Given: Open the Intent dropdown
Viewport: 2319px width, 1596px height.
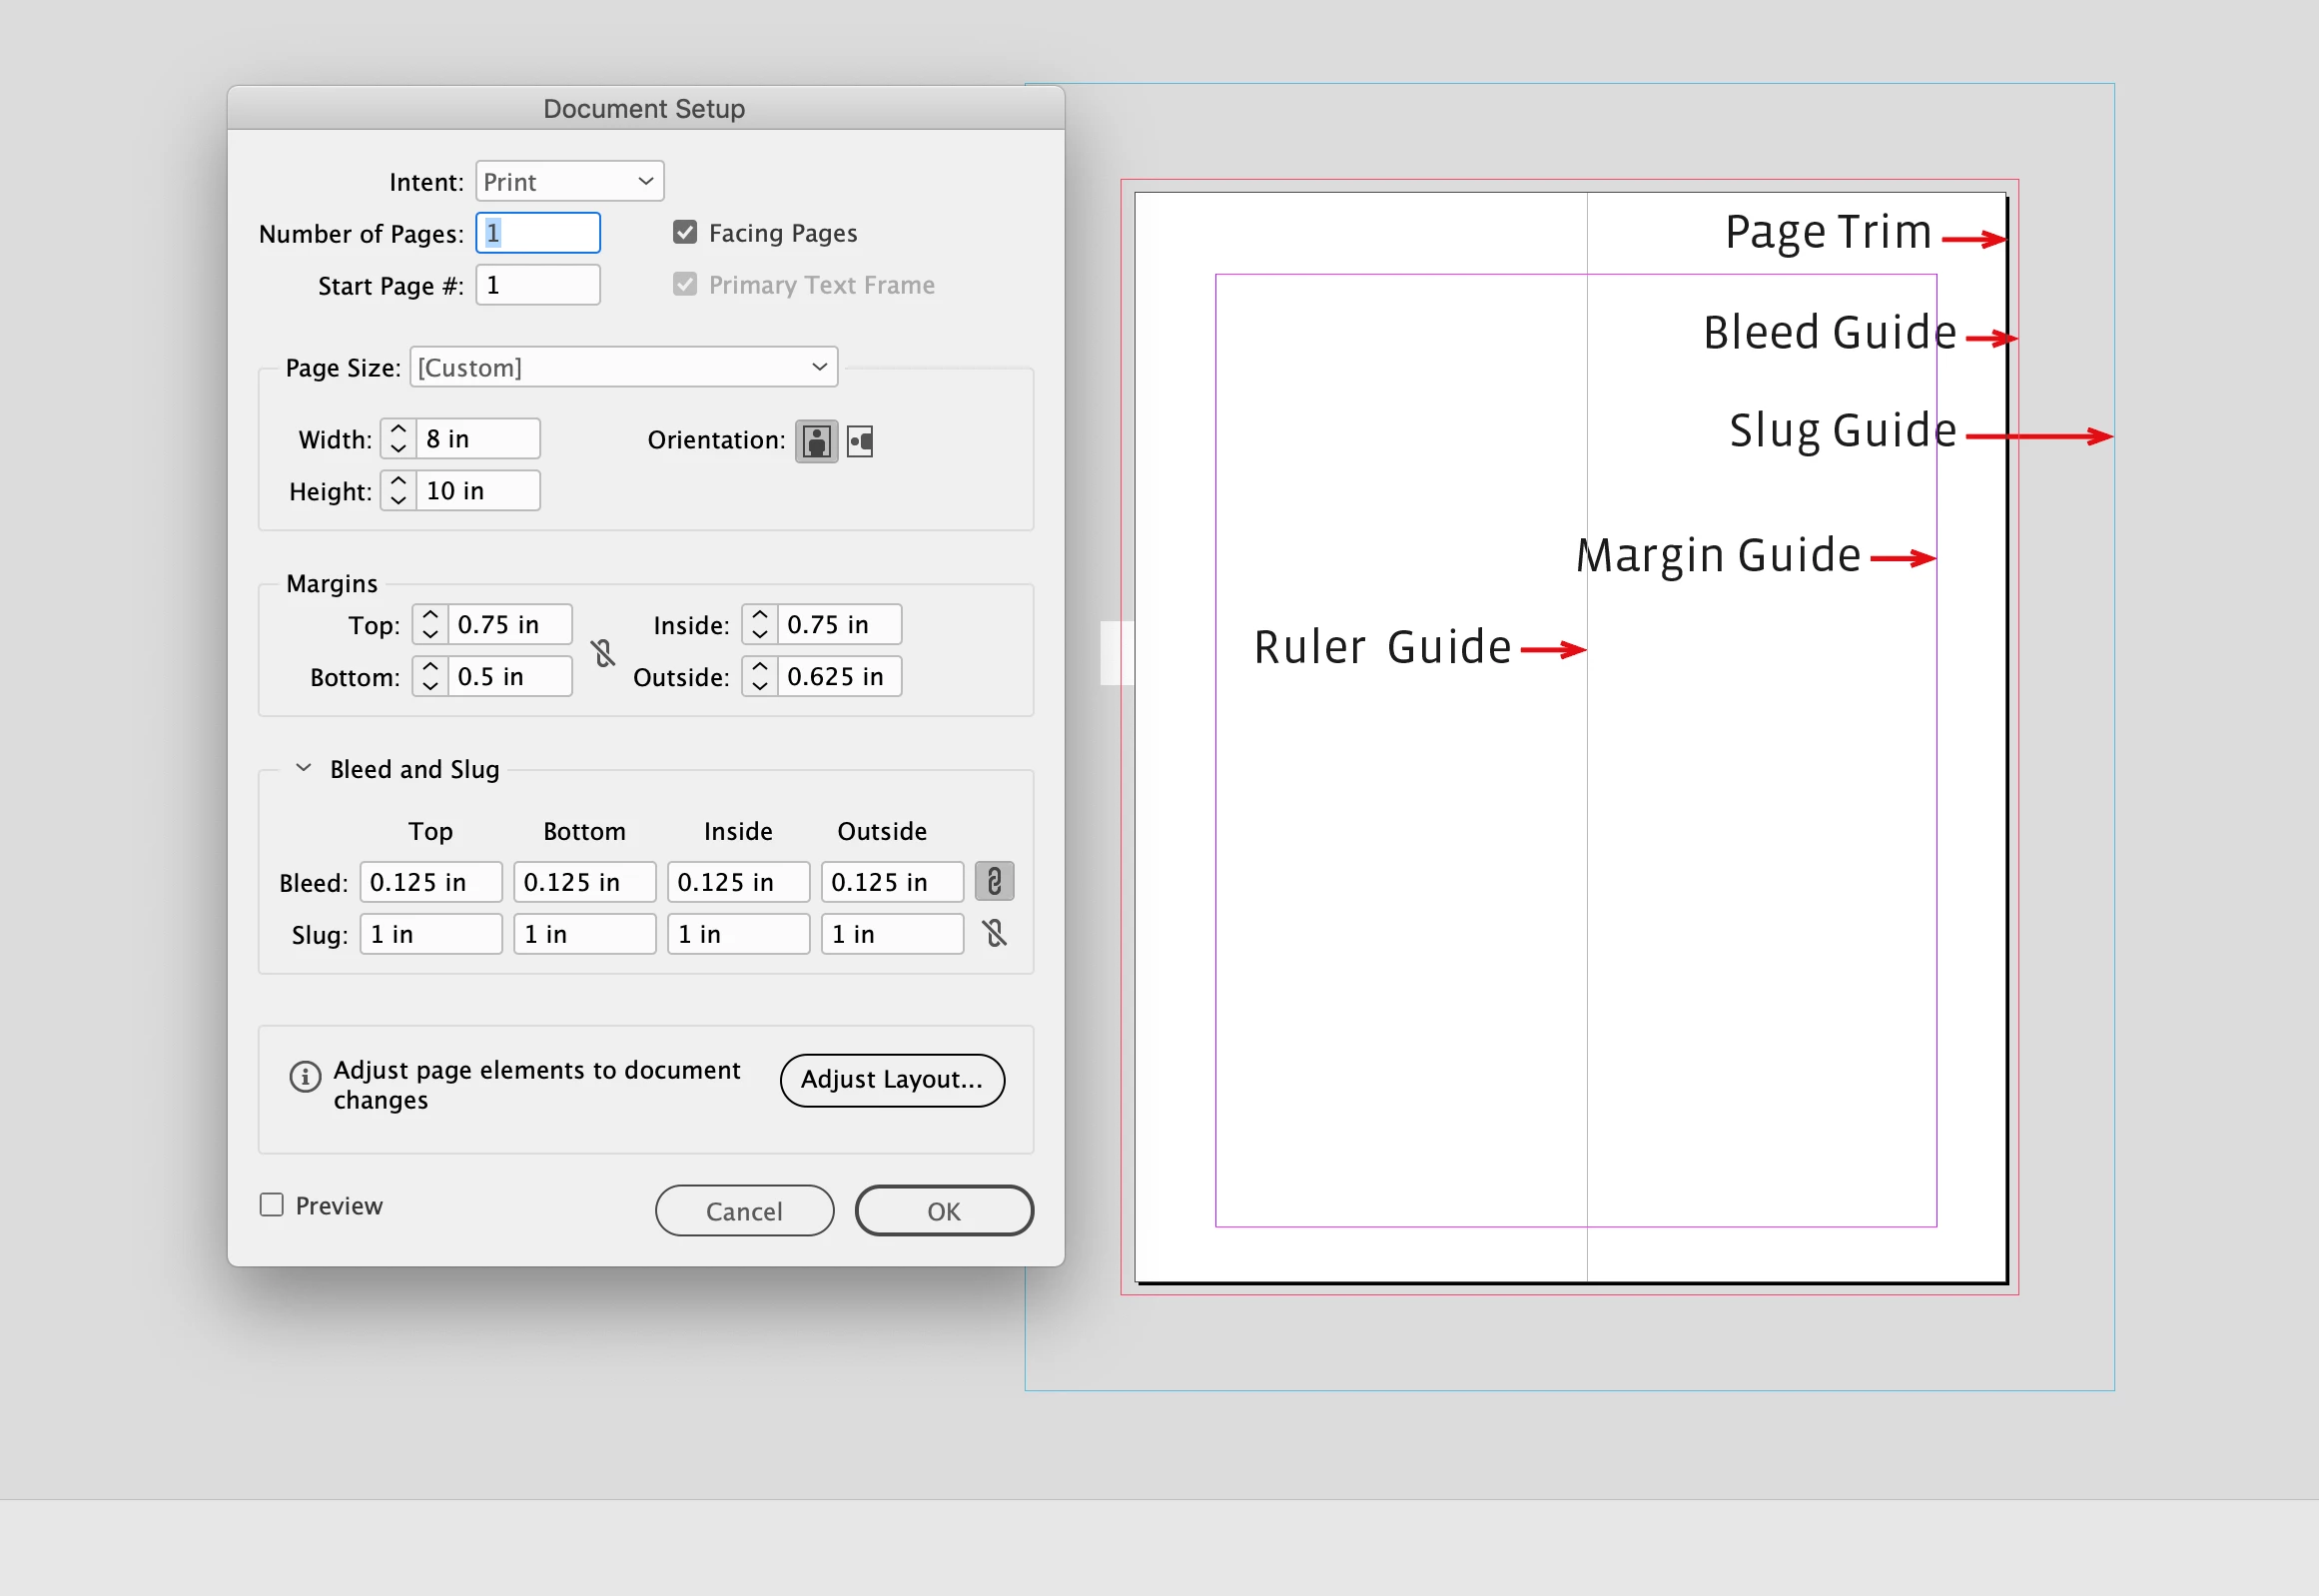Looking at the screenshot, I should click(x=569, y=181).
